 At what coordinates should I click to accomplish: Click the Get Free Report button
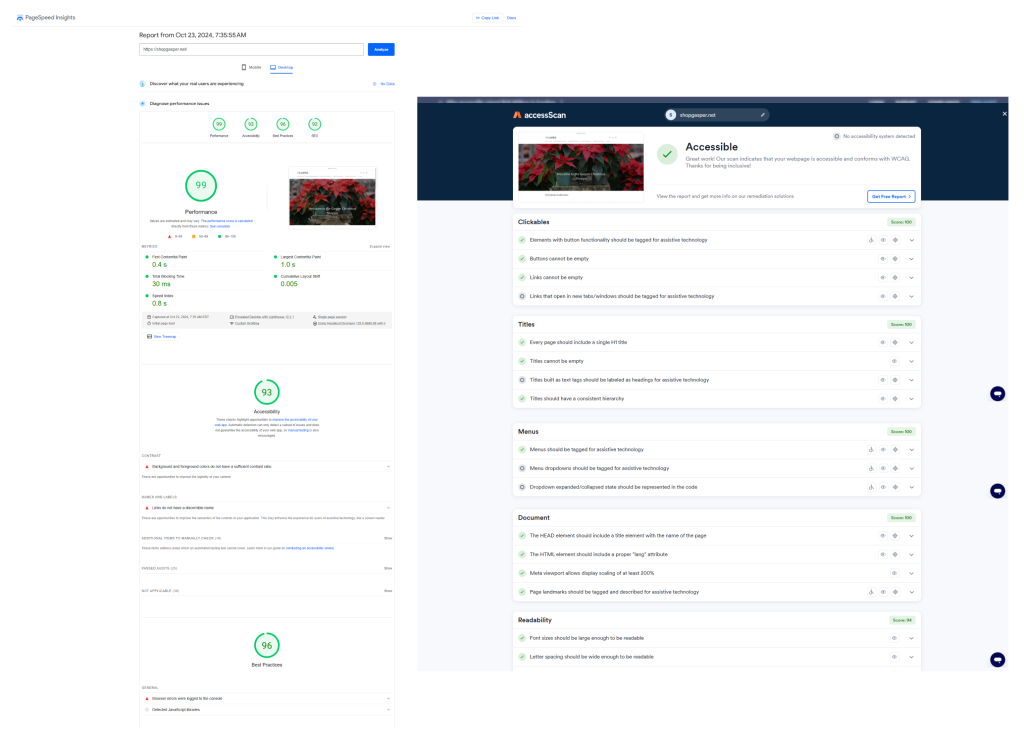890,196
